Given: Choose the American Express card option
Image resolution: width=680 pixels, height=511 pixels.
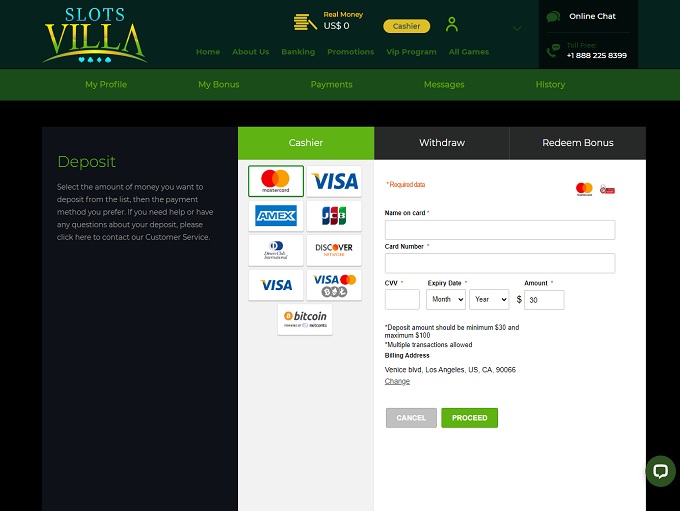Looking at the screenshot, I should click(276, 216).
